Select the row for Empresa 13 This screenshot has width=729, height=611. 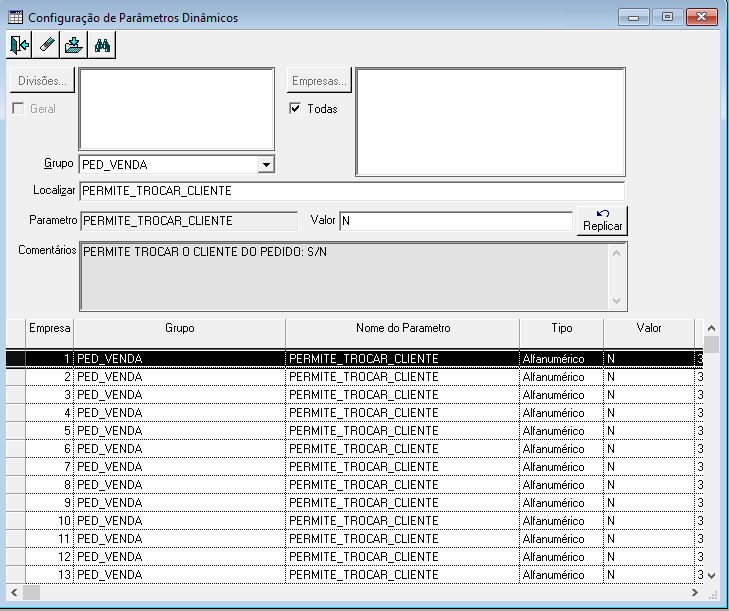pyautogui.click(x=354, y=575)
